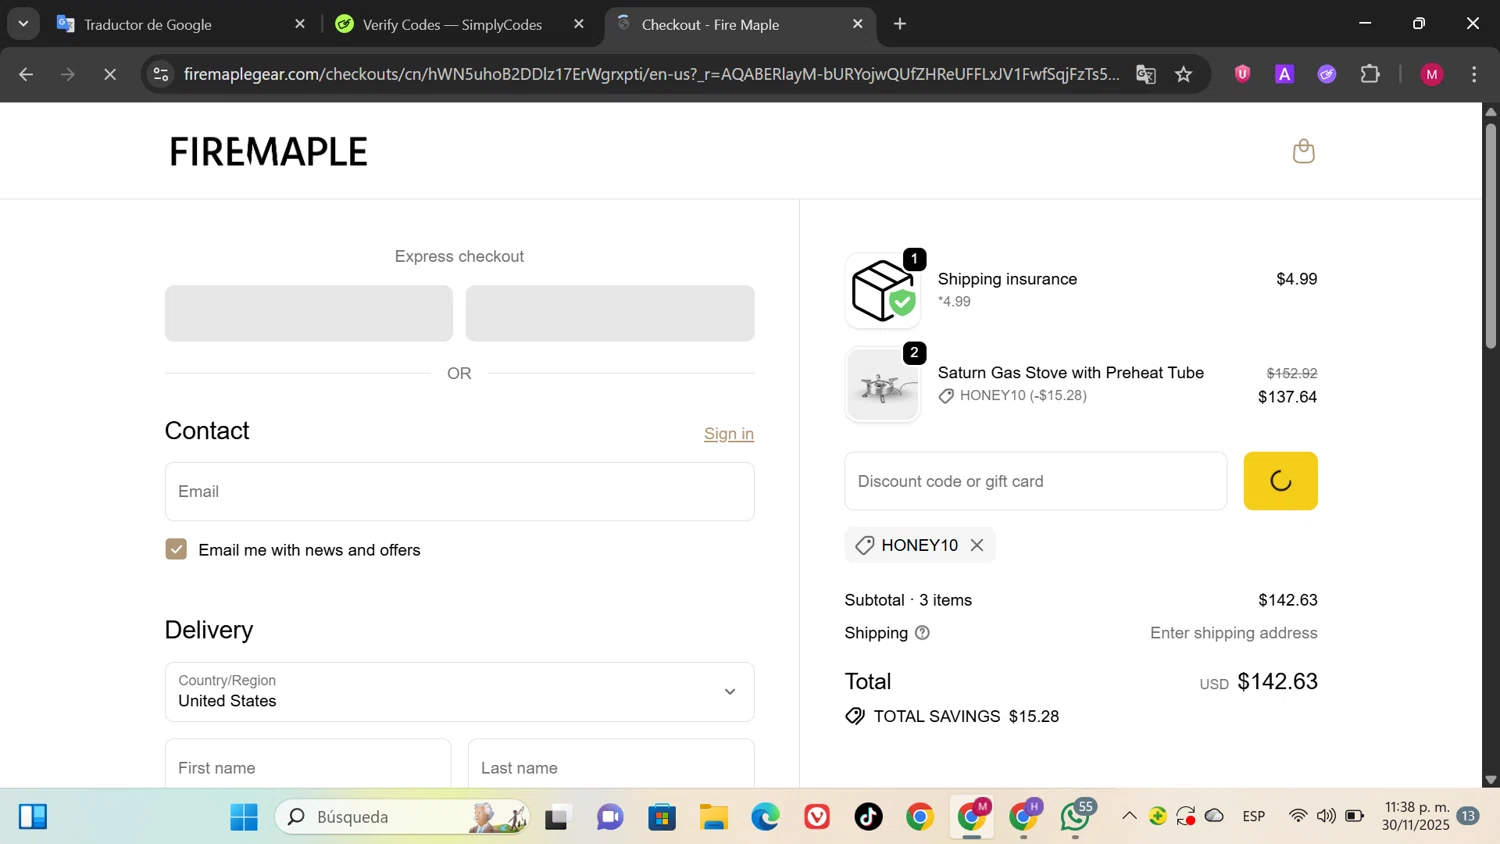Launch Vivaldi browser from taskbar
The image size is (1500, 844).
pos(818,817)
